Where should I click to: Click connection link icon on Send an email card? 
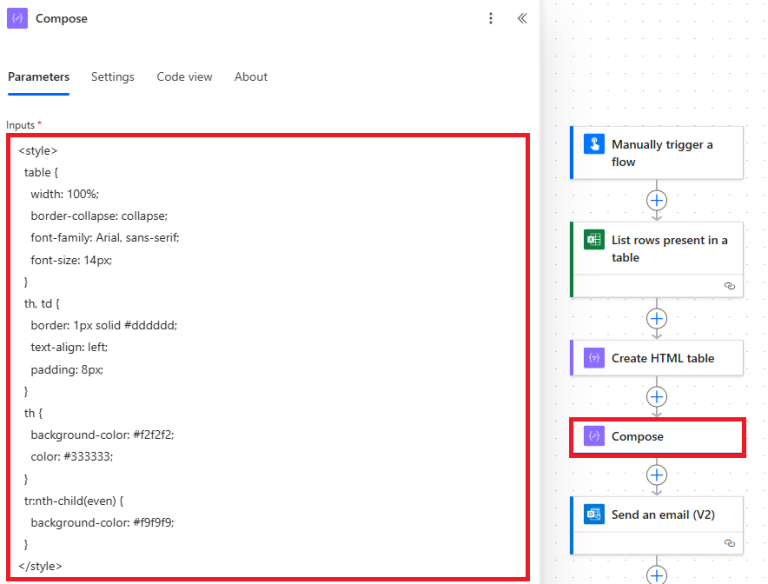(x=729, y=543)
